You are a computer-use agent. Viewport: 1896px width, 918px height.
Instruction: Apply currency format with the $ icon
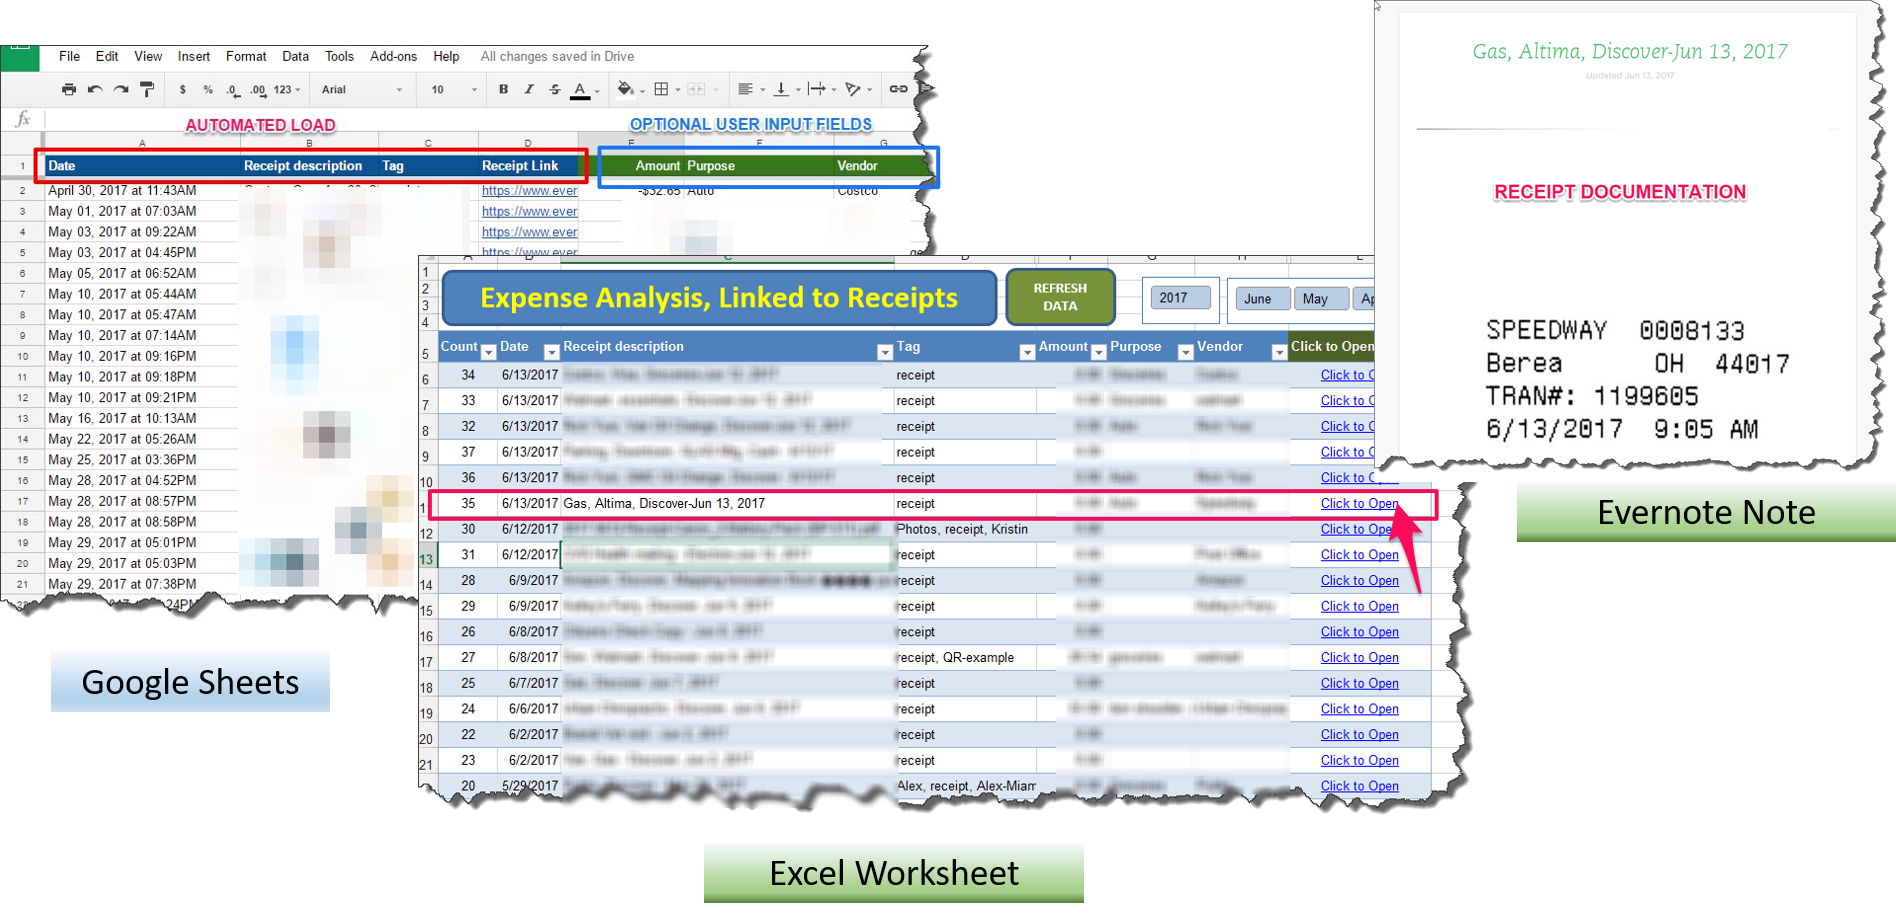pyautogui.click(x=182, y=90)
